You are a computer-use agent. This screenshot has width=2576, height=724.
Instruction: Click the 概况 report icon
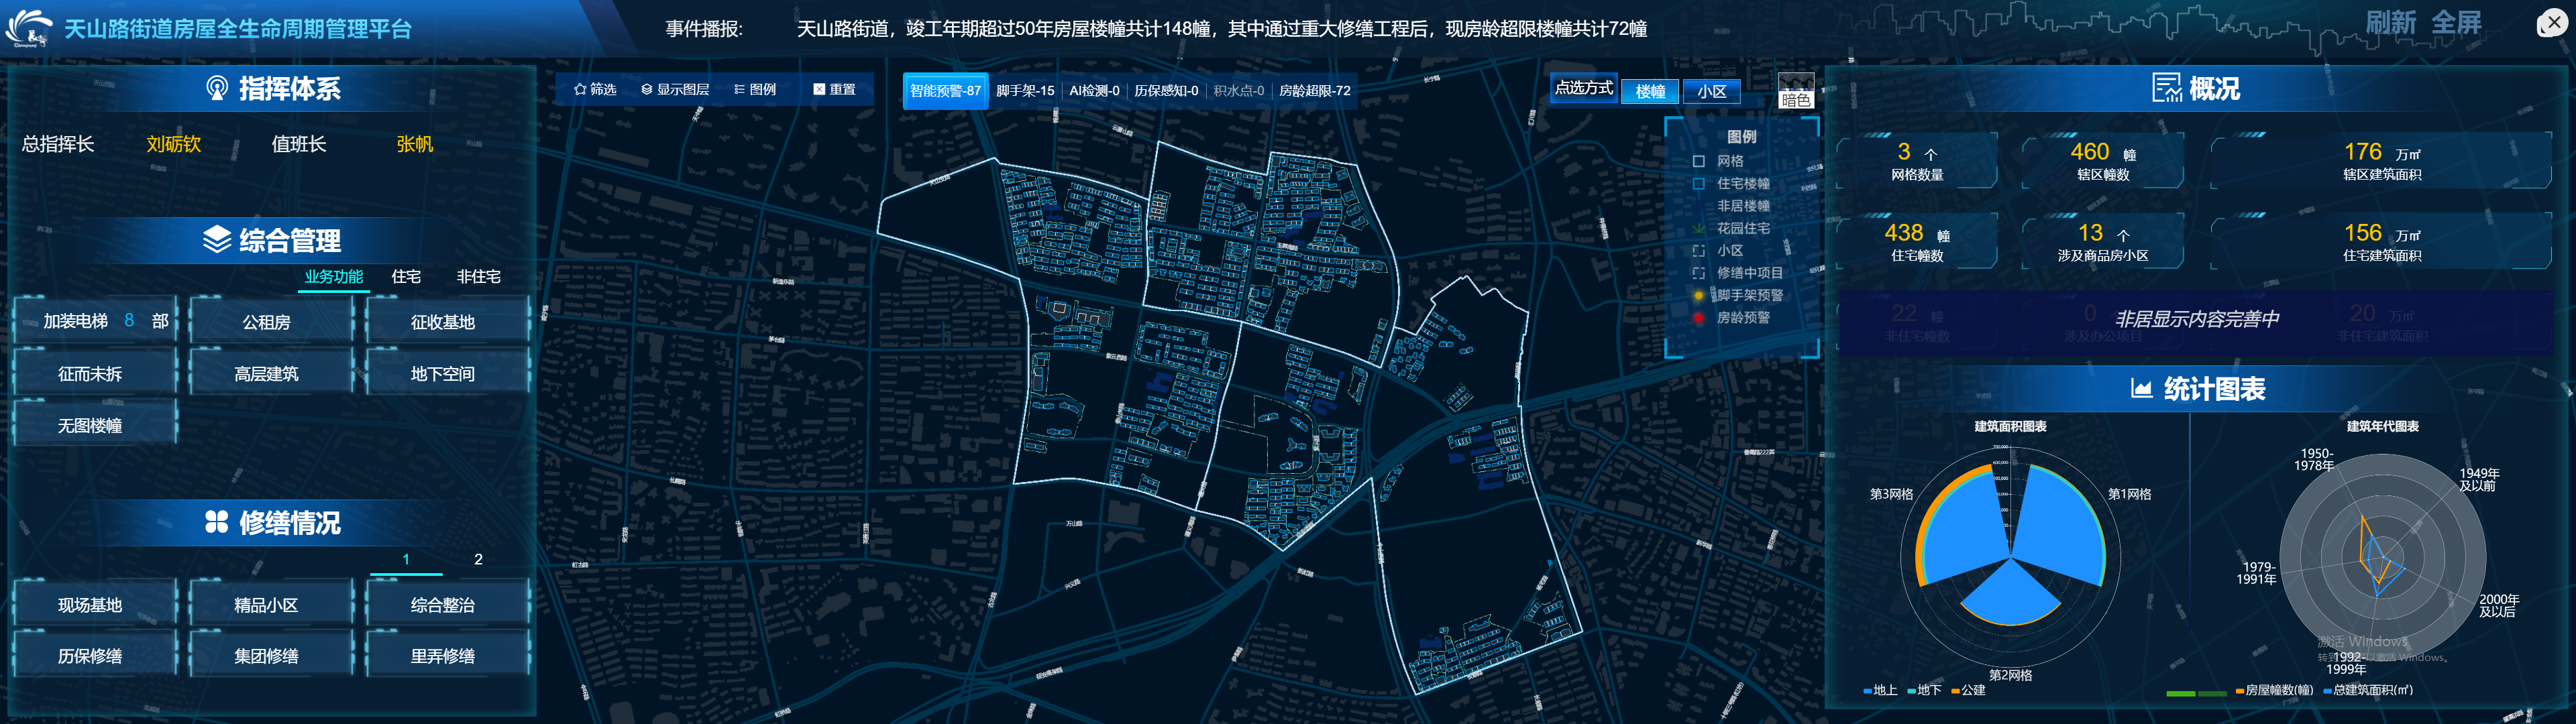(x=2167, y=88)
